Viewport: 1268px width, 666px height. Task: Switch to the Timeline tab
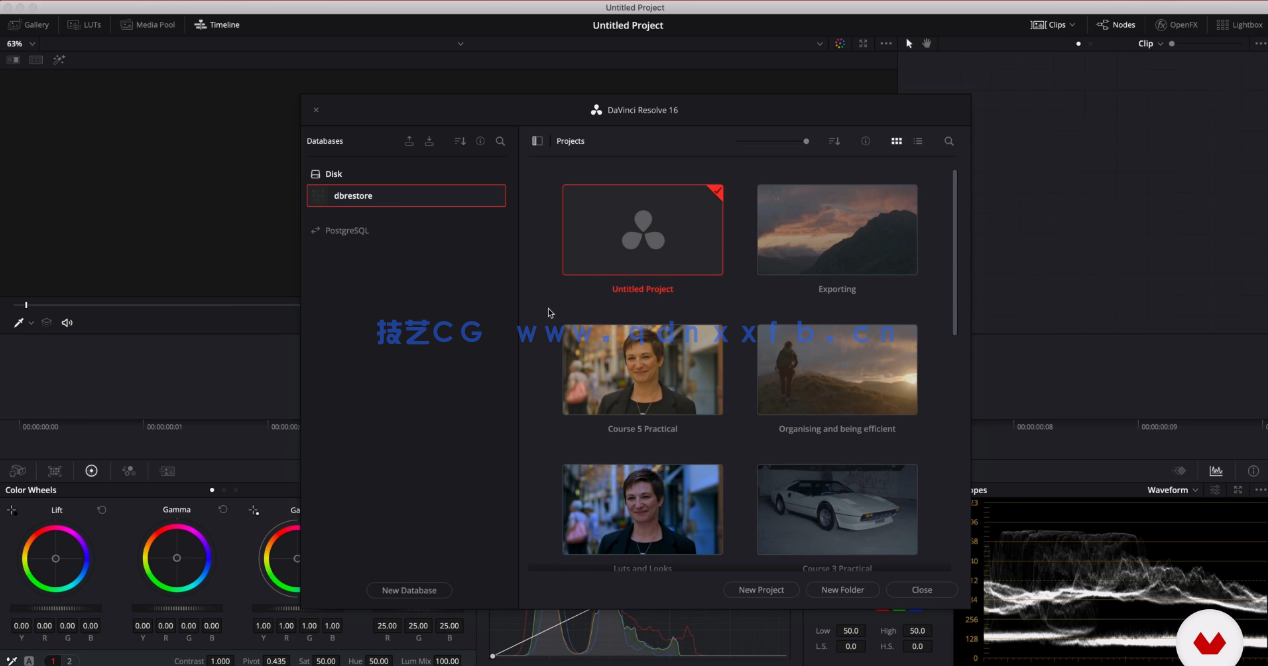click(217, 24)
